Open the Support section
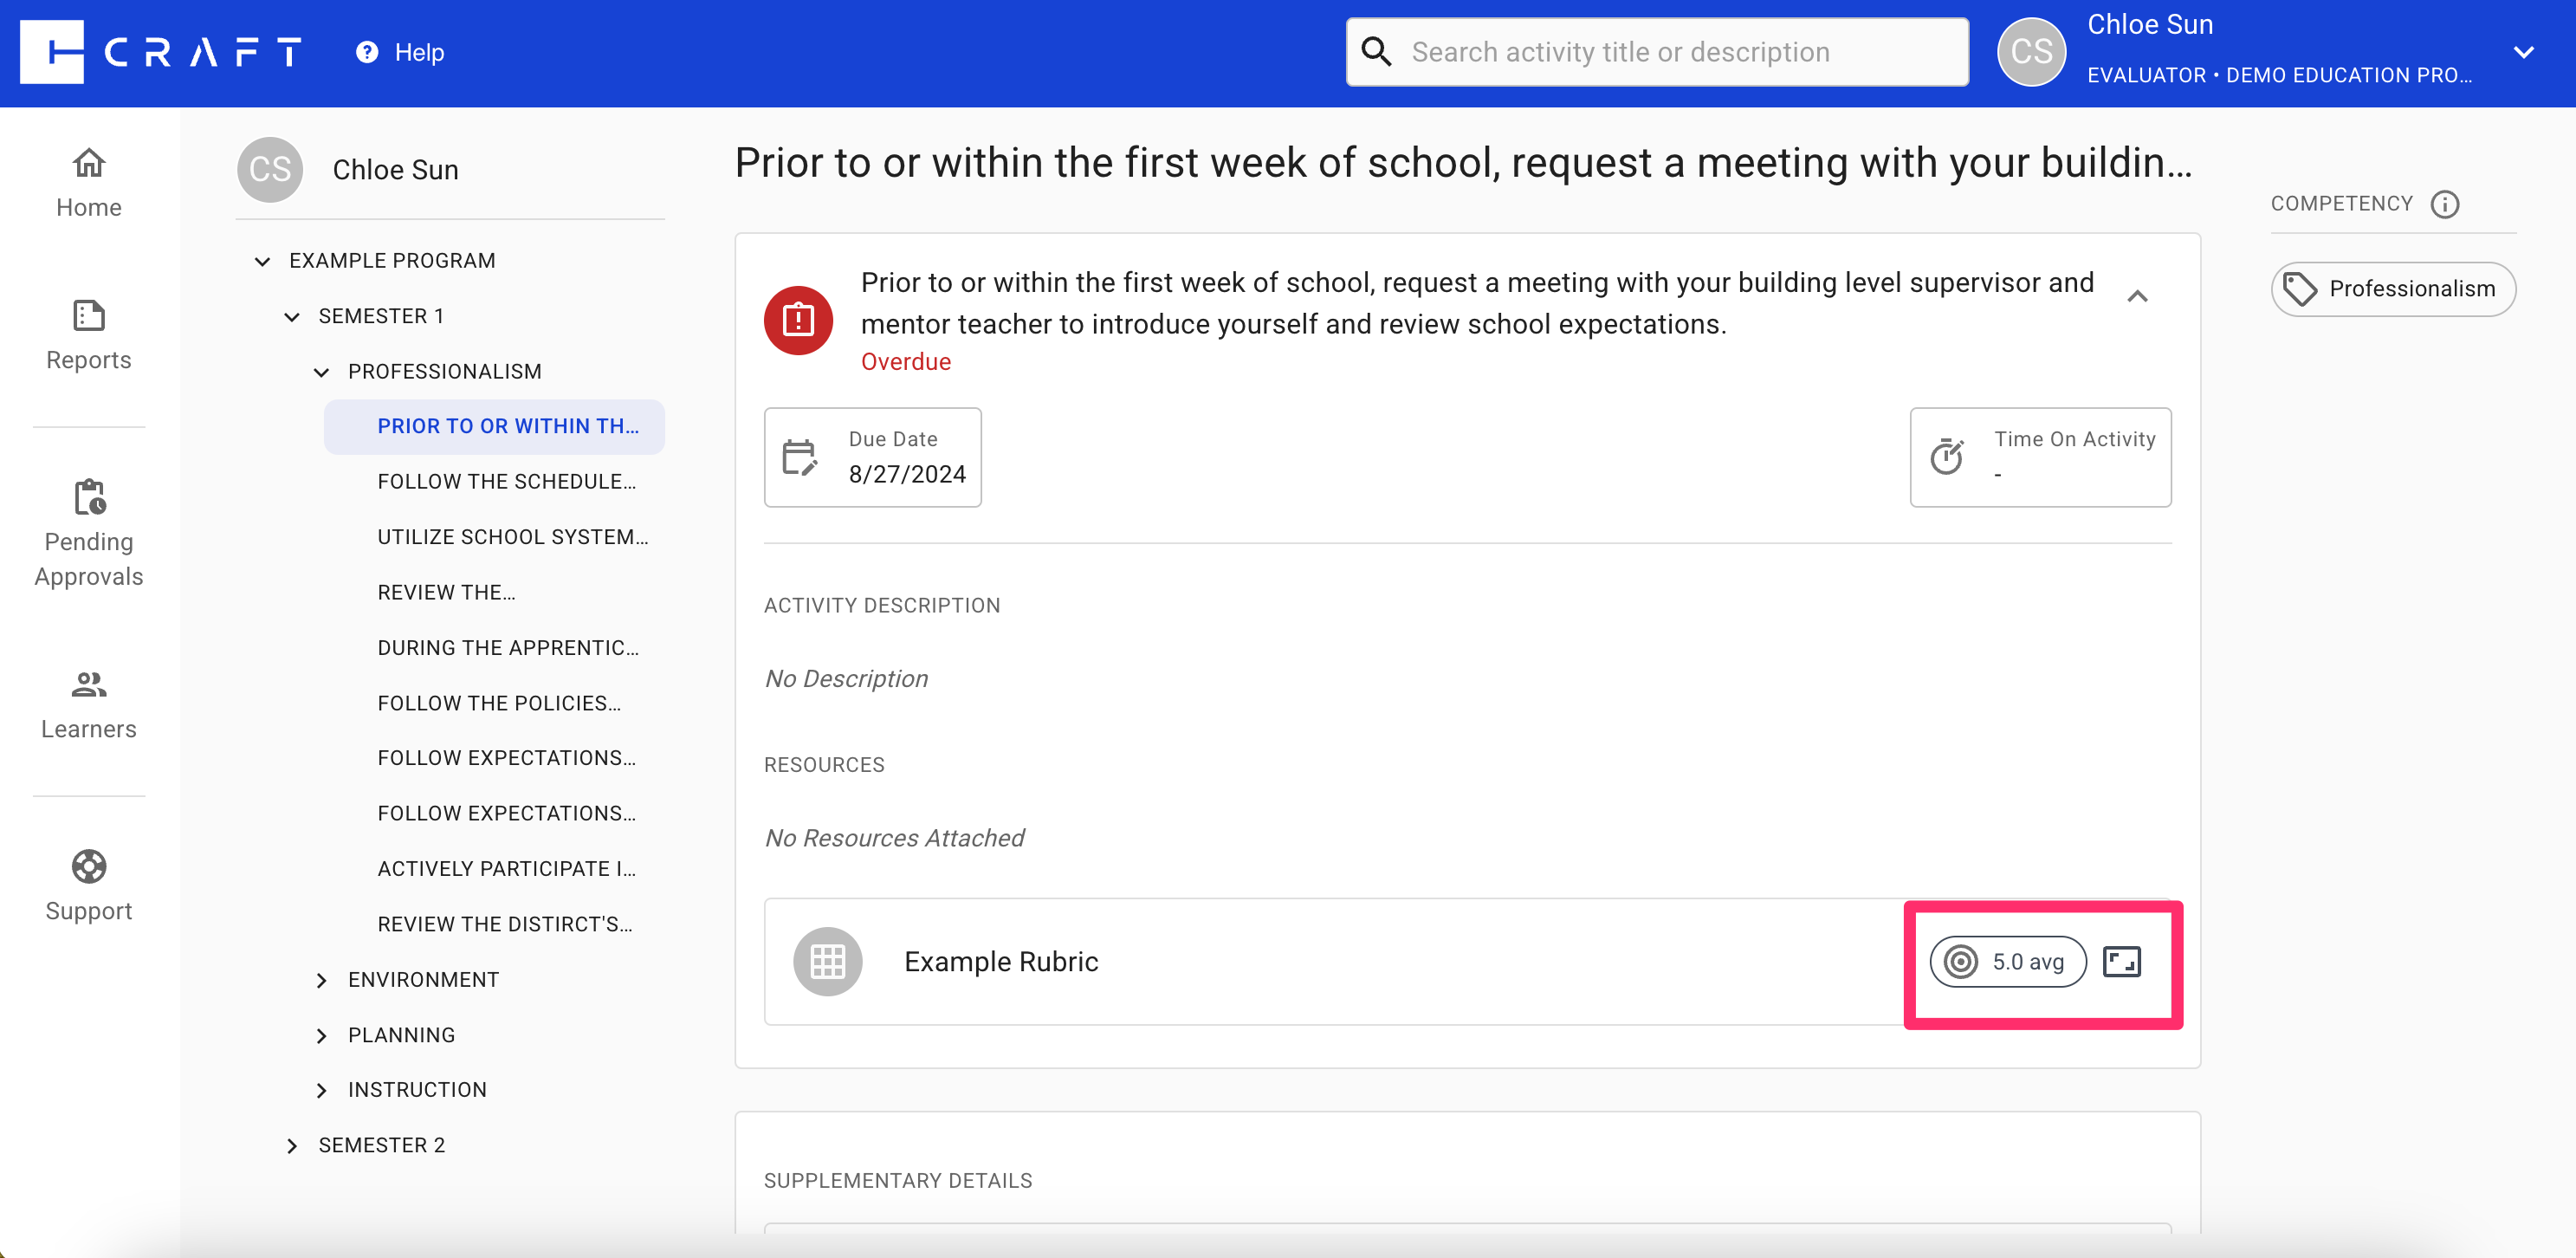Image resolution: width=2576 pixels, height=1258 pixels. [x=88, y=884]
